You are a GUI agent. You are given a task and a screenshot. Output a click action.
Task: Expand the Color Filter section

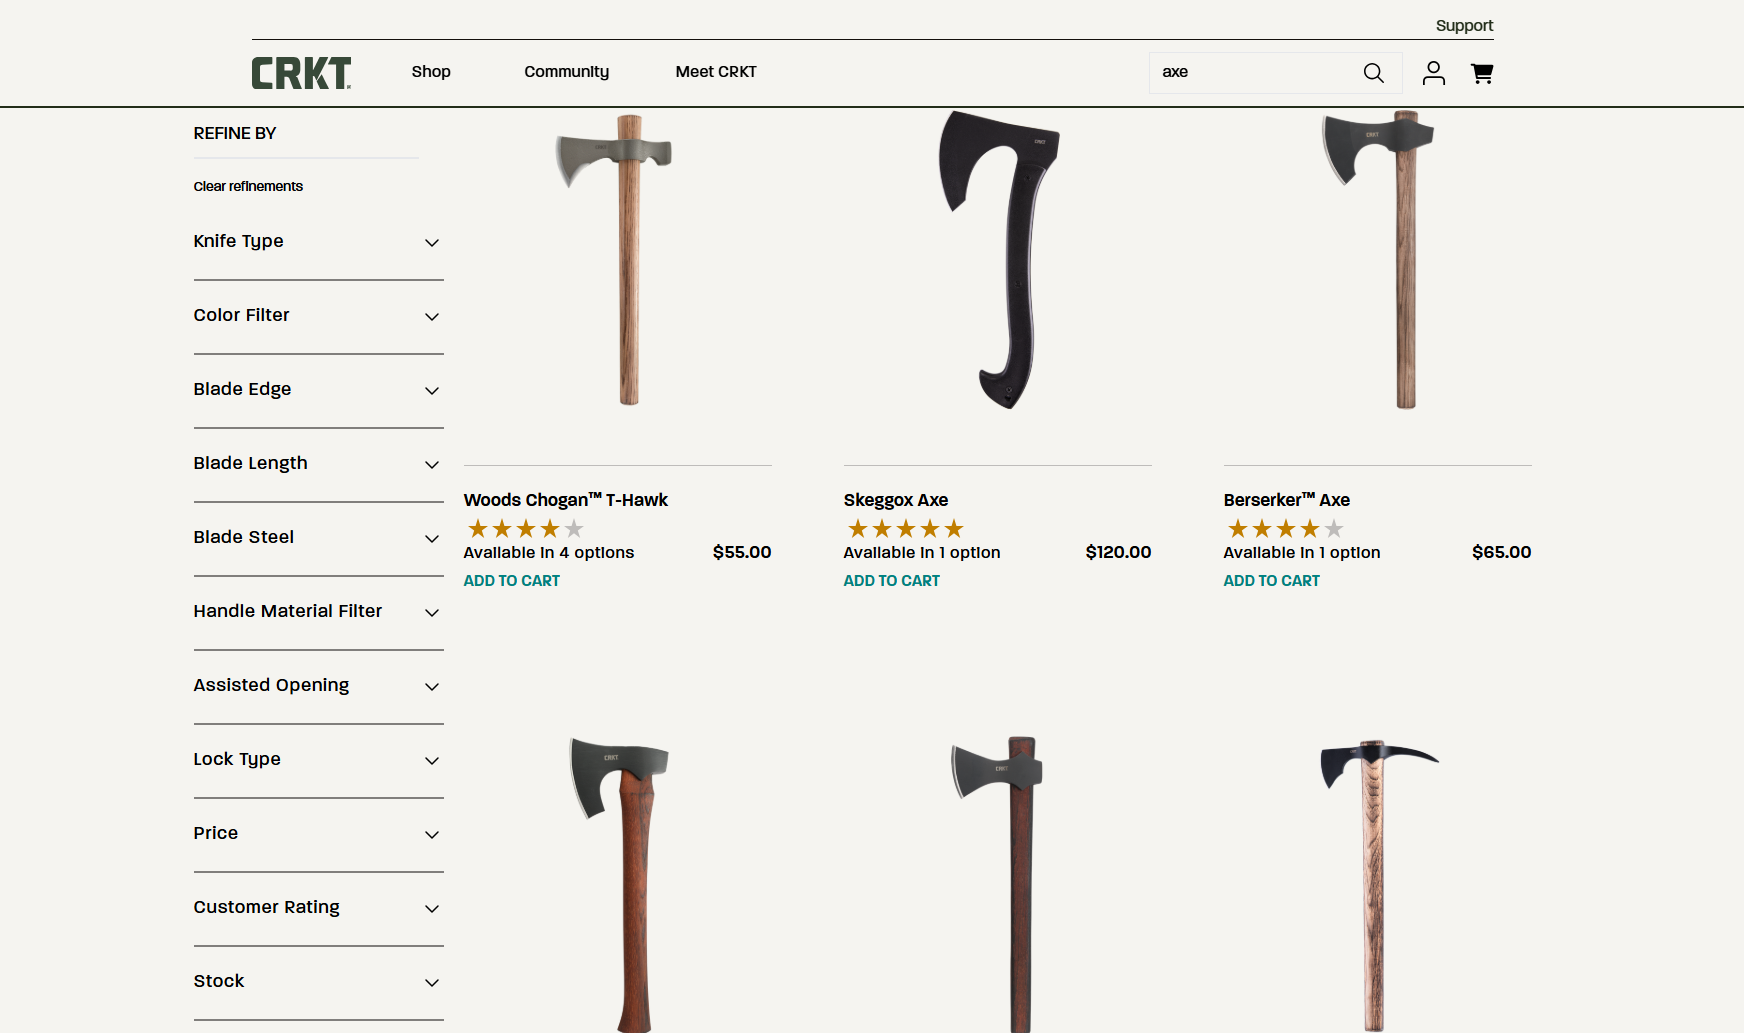coord(318,316)
